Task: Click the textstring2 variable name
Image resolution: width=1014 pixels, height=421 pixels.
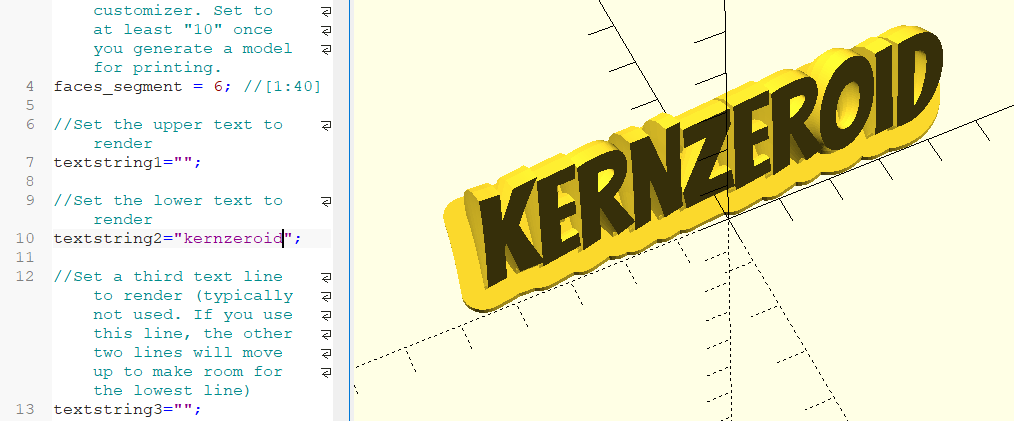Action: (108, 239)
